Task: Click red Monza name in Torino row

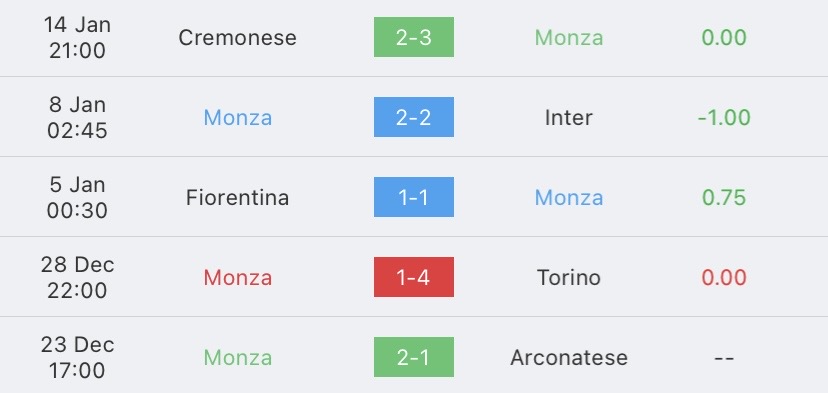Action: [x=238, y=277]
